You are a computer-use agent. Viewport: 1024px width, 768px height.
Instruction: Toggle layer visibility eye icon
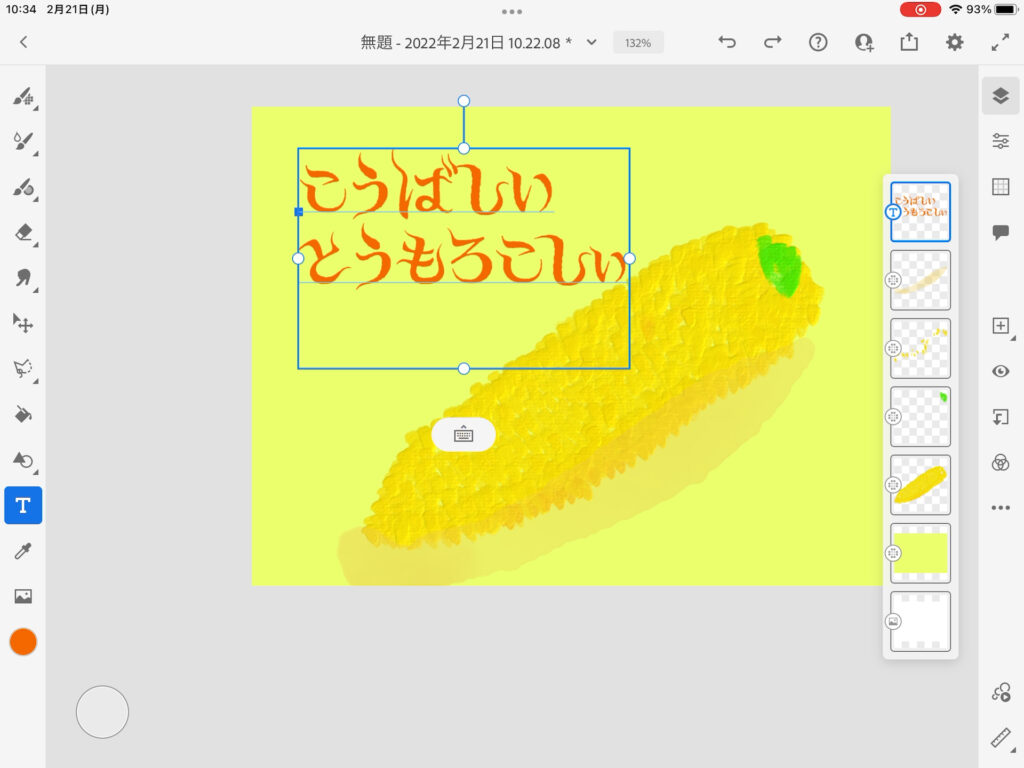pos(1000,371)
